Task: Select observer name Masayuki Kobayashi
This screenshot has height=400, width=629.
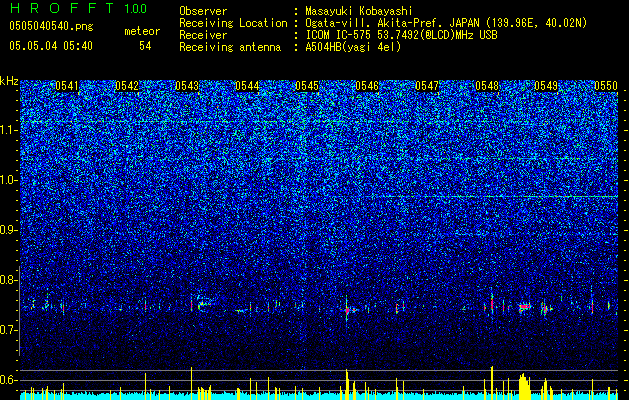Action: pyautogui.click(x=359, y=11)
